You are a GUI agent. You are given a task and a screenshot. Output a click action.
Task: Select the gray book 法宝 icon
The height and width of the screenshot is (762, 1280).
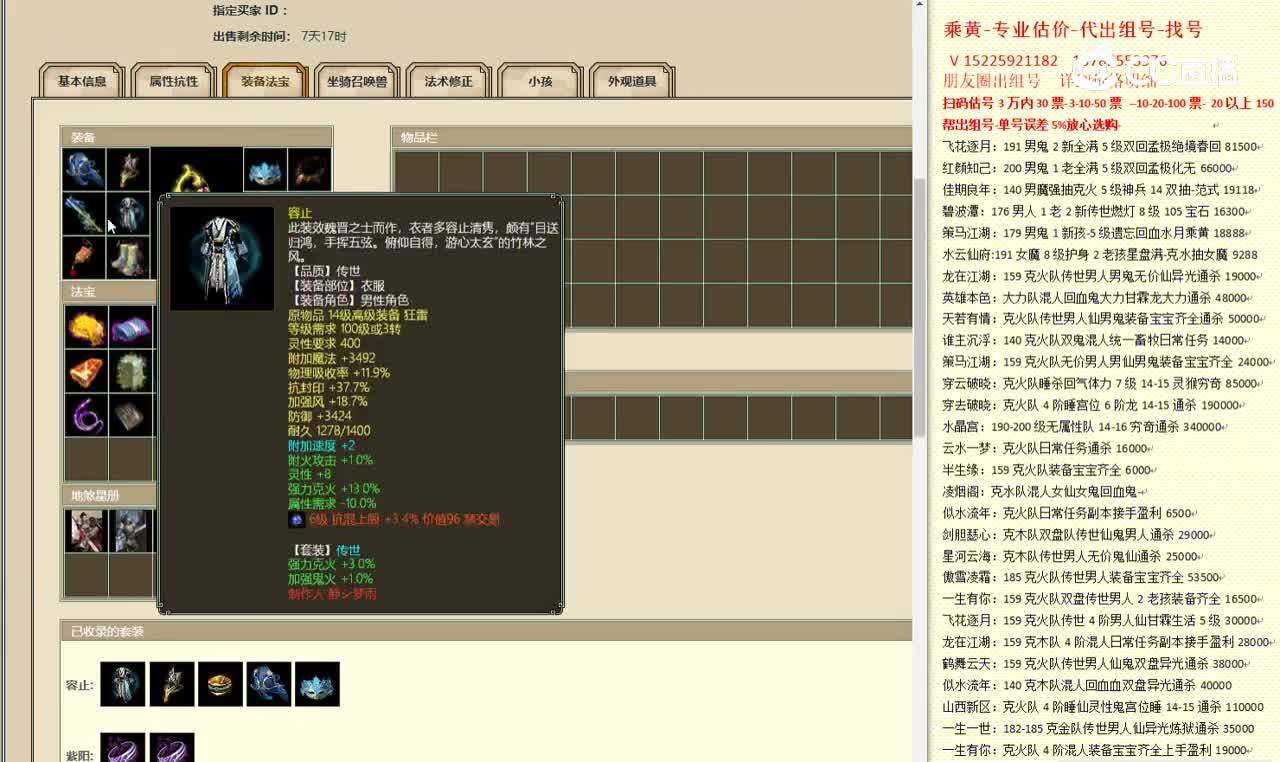131,415
